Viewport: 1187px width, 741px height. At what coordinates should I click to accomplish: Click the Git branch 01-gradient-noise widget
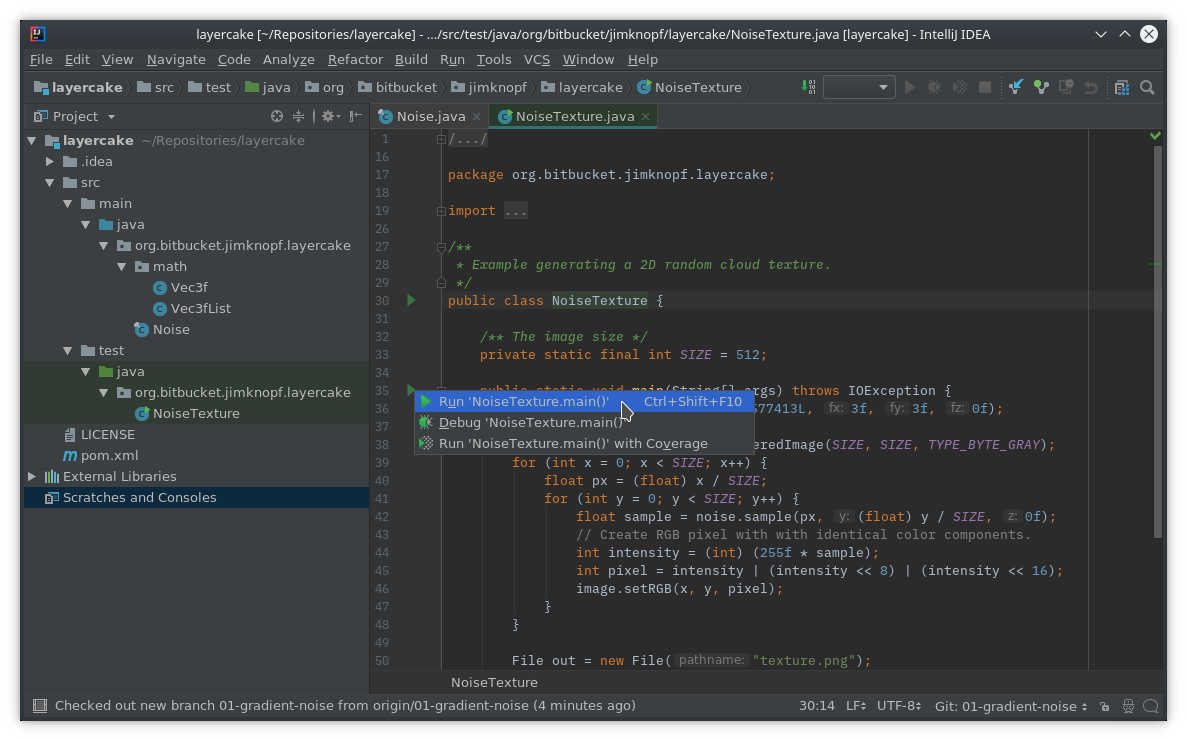1011,706
